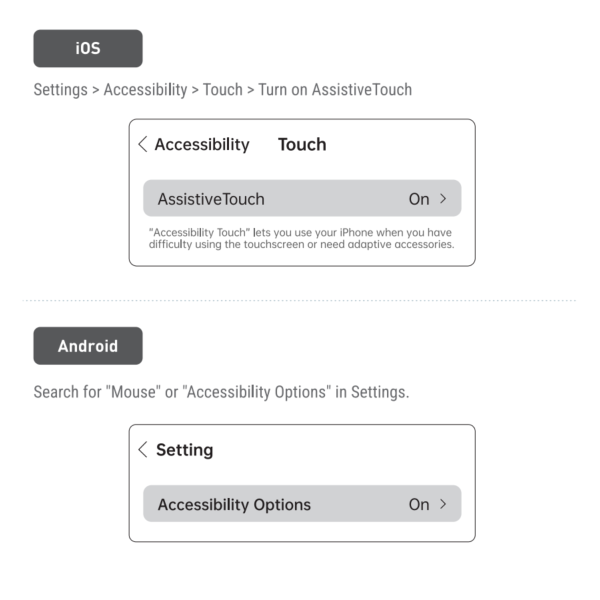Click the Touch page title
Viewport: 600px width, 600px height.
click(x=302, y=144)
